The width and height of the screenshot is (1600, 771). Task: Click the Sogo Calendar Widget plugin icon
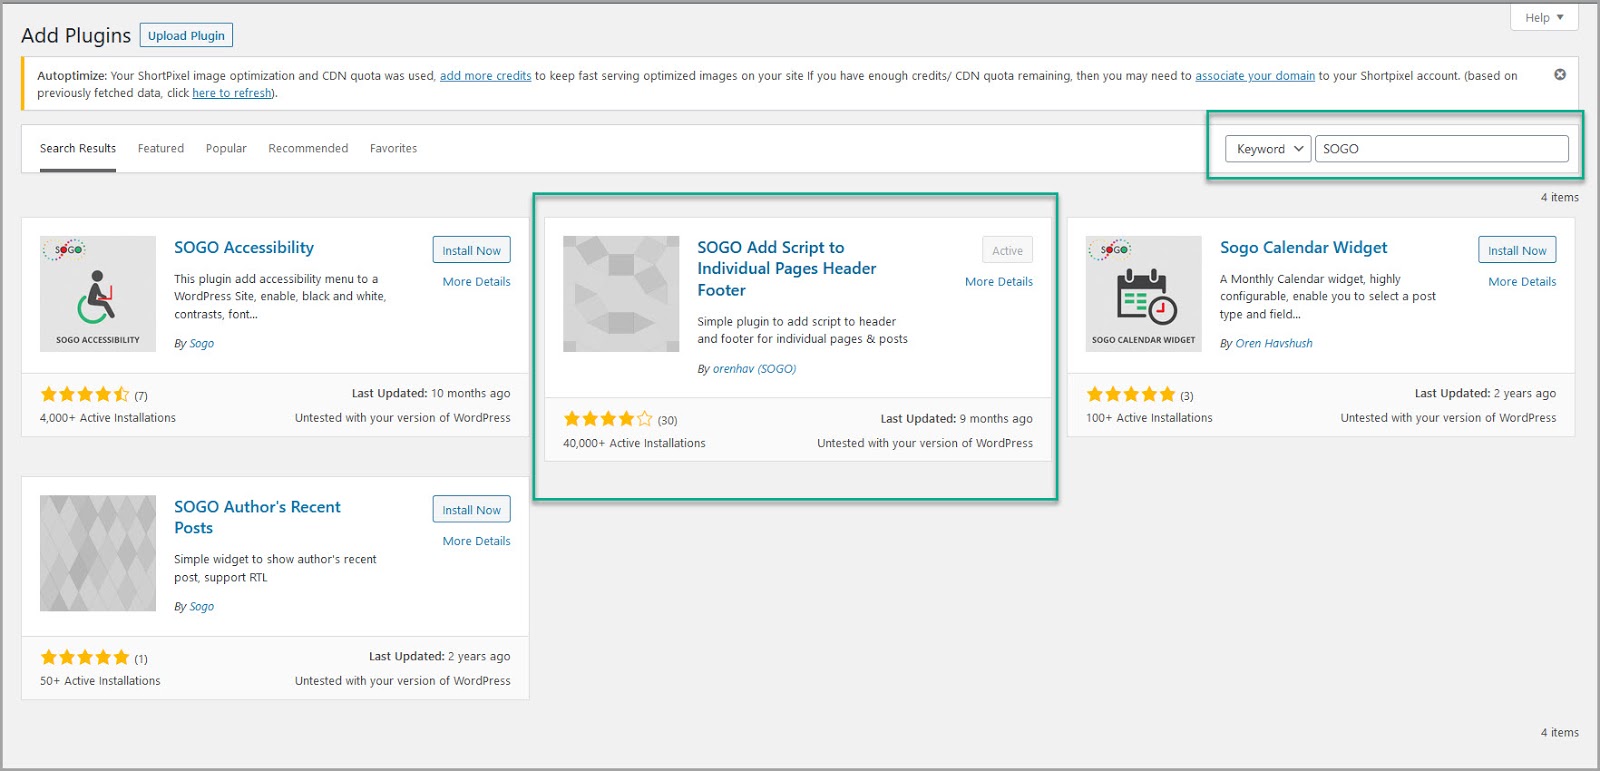pos(1143,294)
